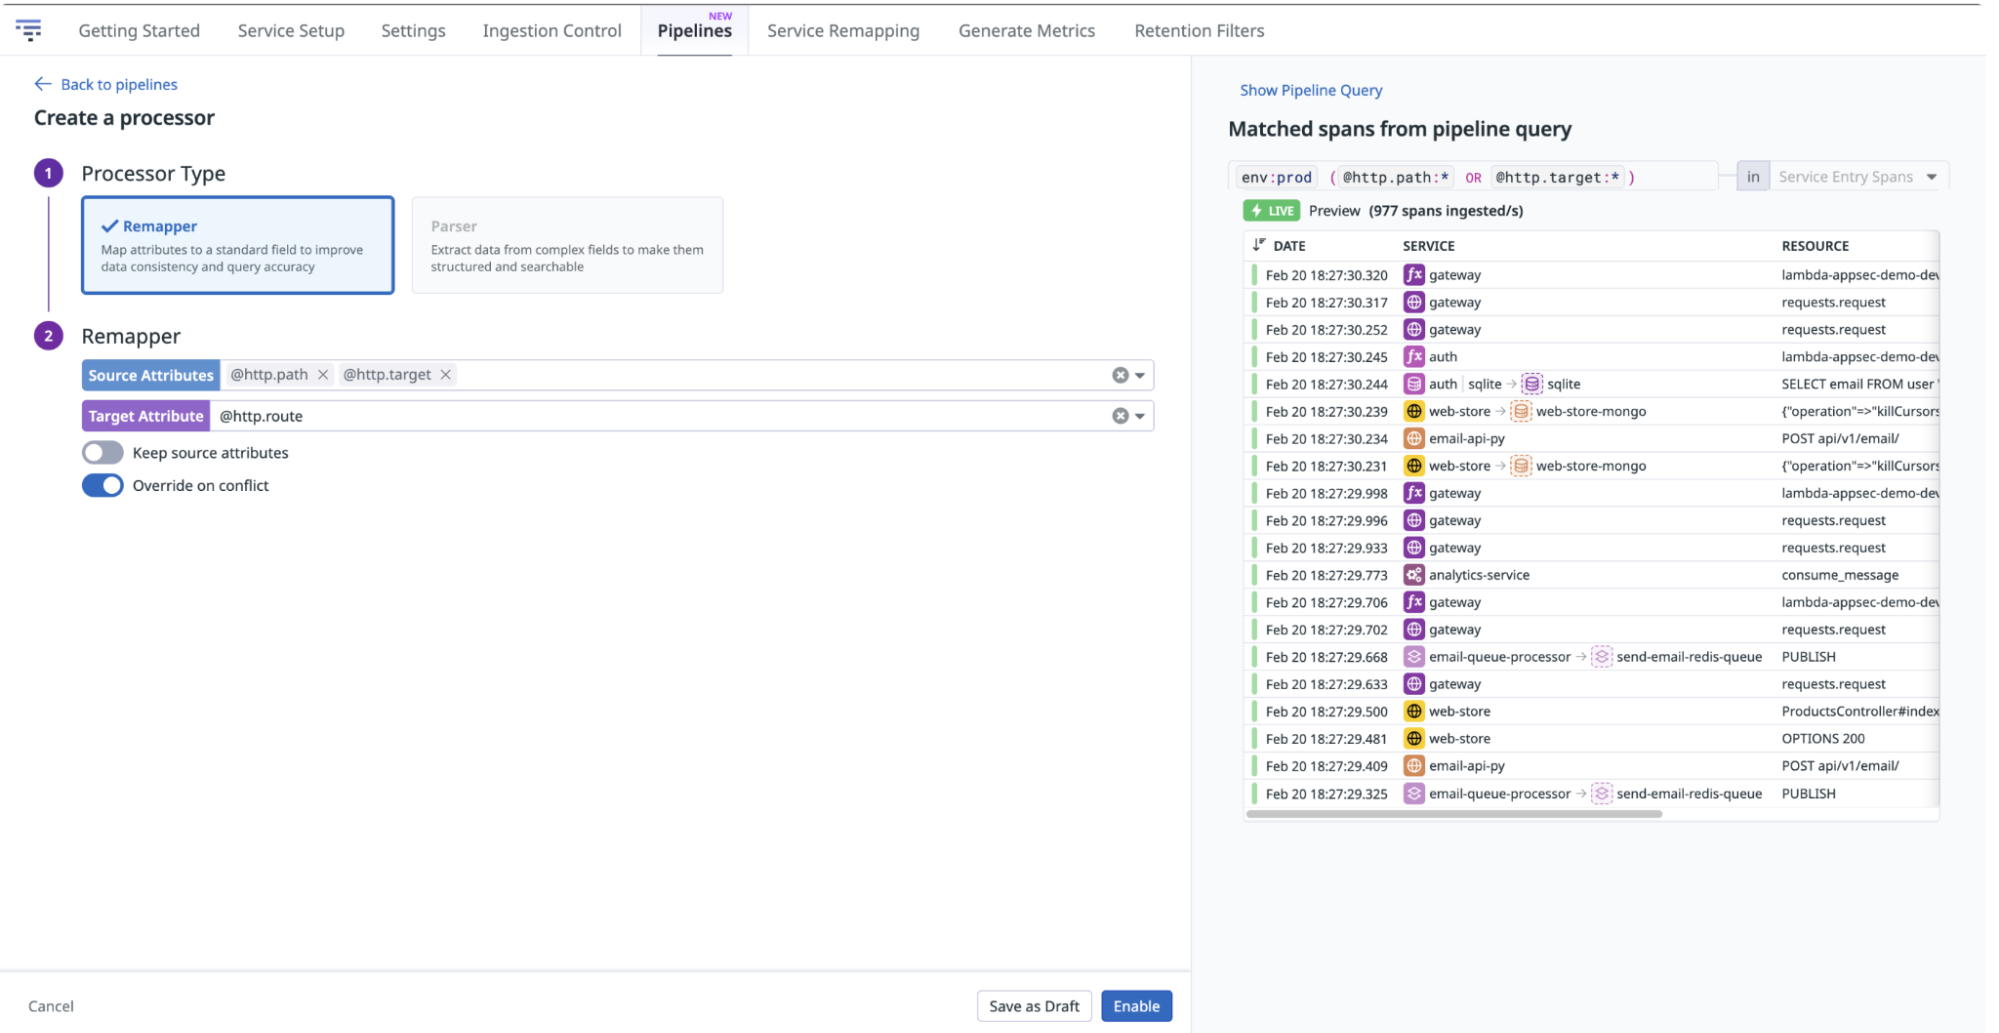1999x1033 pixels.
Task: Click the green LIVE badge
Action: [1271, 211]
